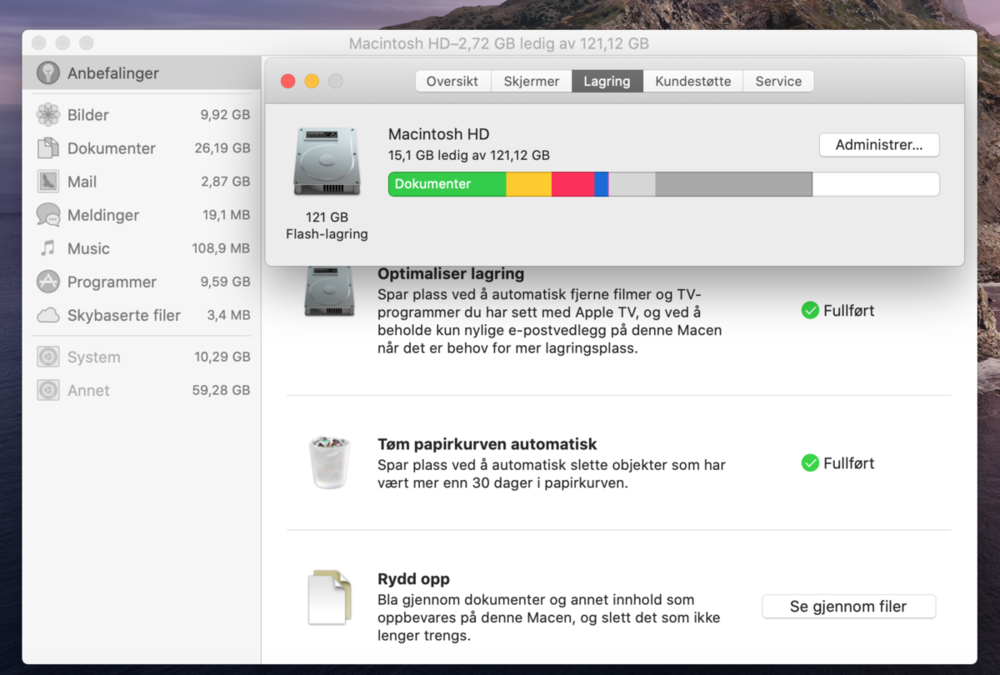
Task: Switch to the Oversikt tab
Action: coord(452,81)
